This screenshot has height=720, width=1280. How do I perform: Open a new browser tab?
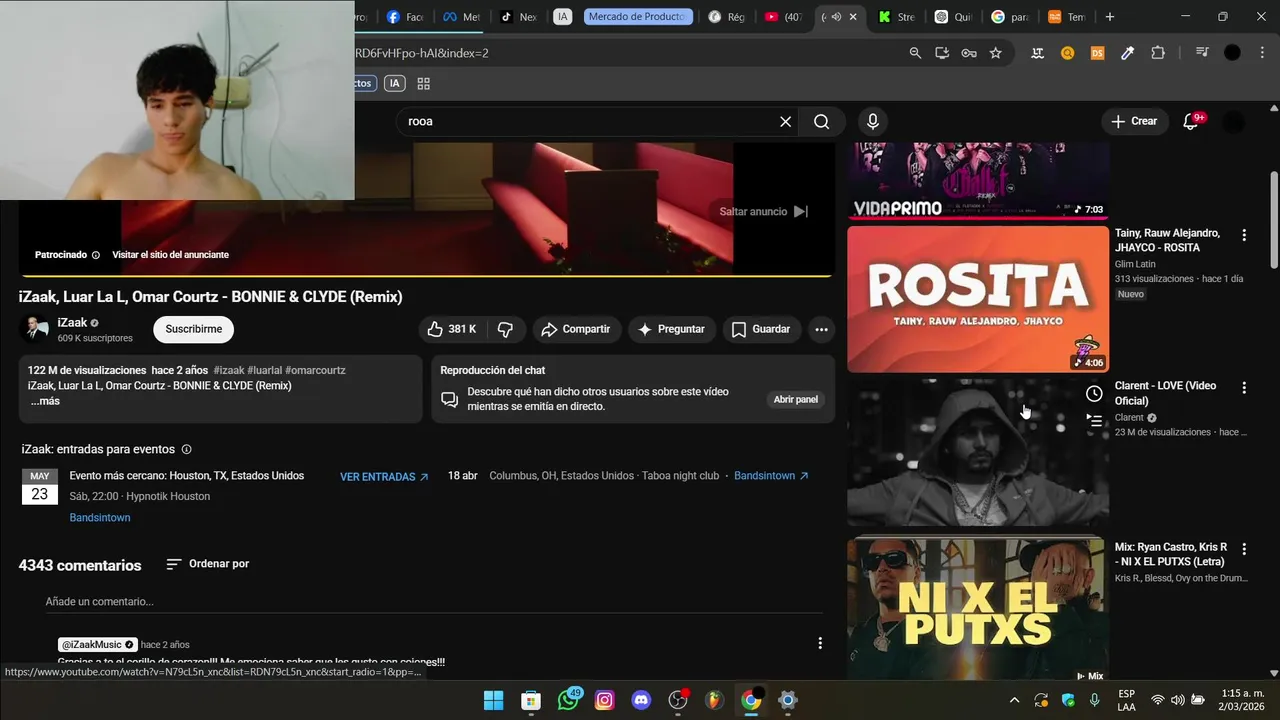[1110, 17]
